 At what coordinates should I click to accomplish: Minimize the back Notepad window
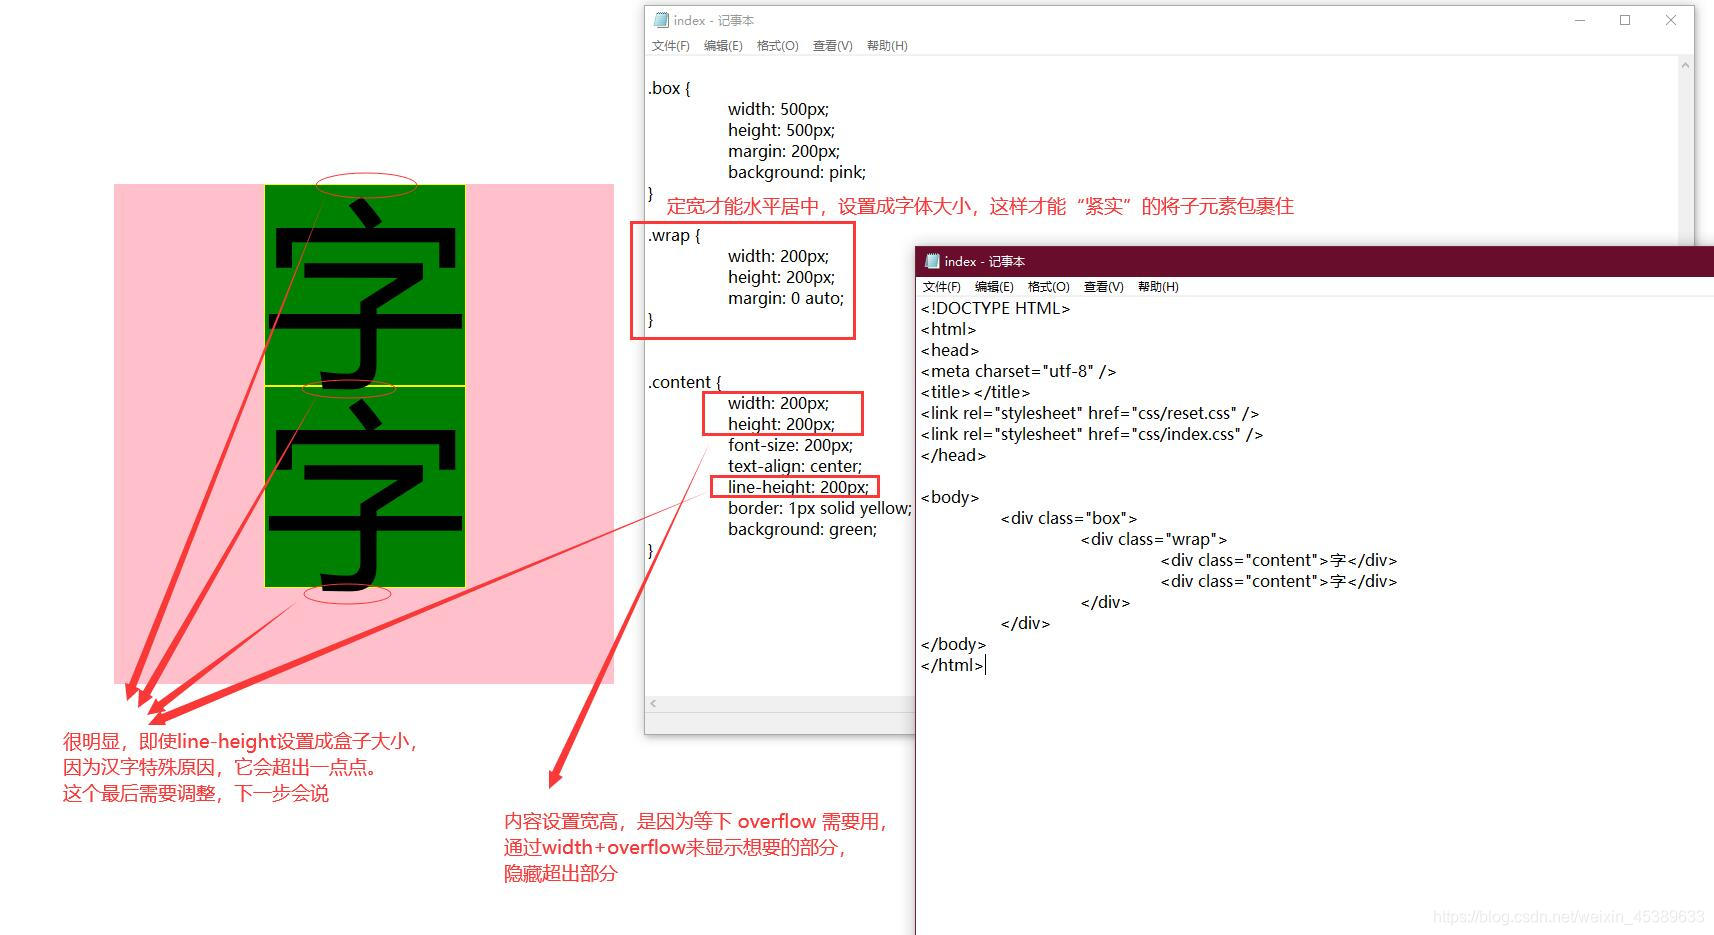(x=1580, y=20)
